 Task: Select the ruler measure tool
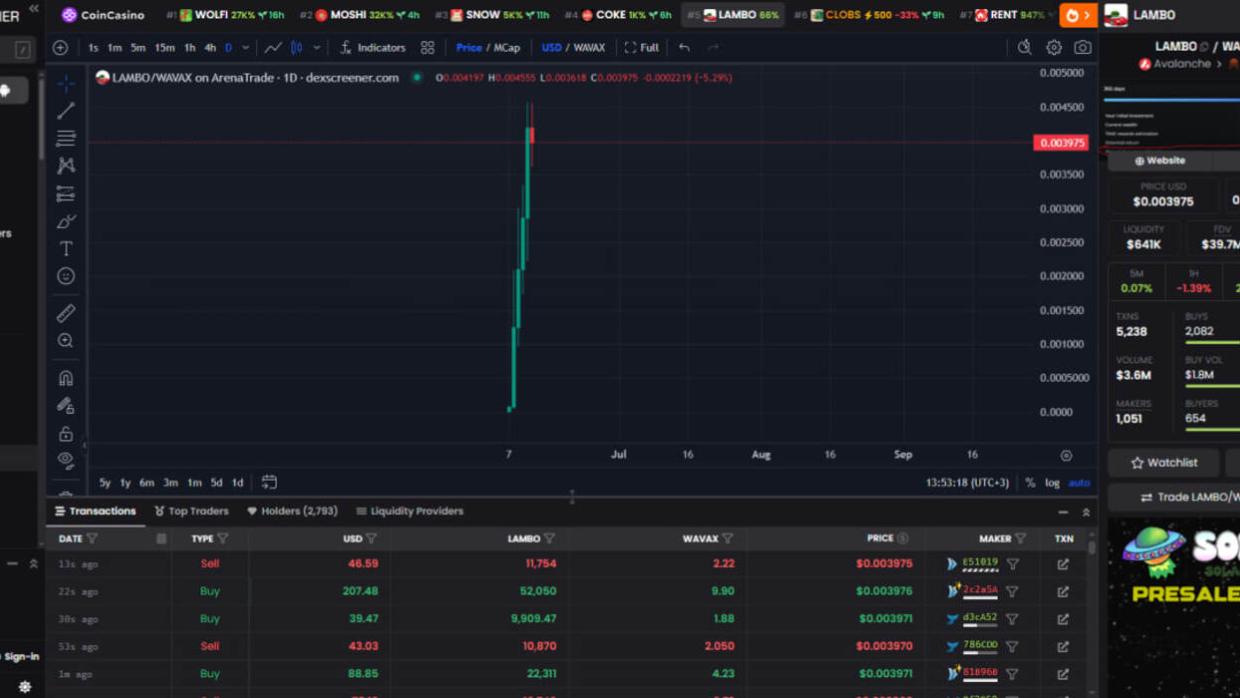coord(66,313)
